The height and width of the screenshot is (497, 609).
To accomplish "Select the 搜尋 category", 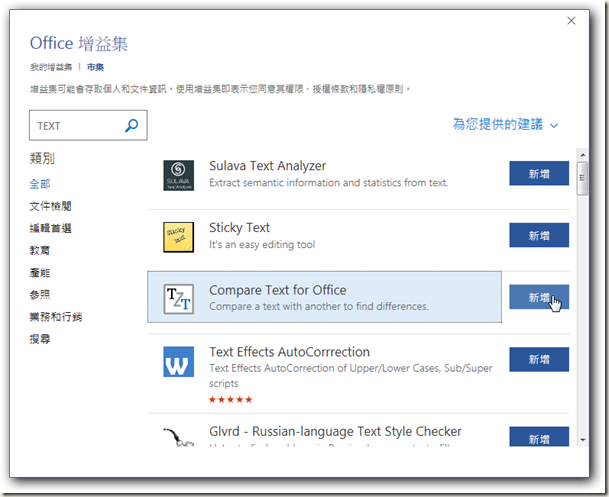I will [x=40, y=339].
